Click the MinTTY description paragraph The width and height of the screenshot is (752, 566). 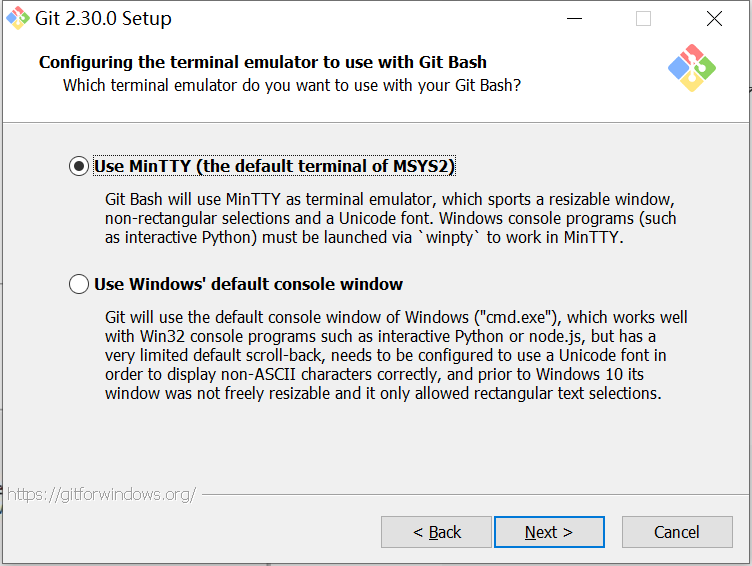click(x=390, y=217)
